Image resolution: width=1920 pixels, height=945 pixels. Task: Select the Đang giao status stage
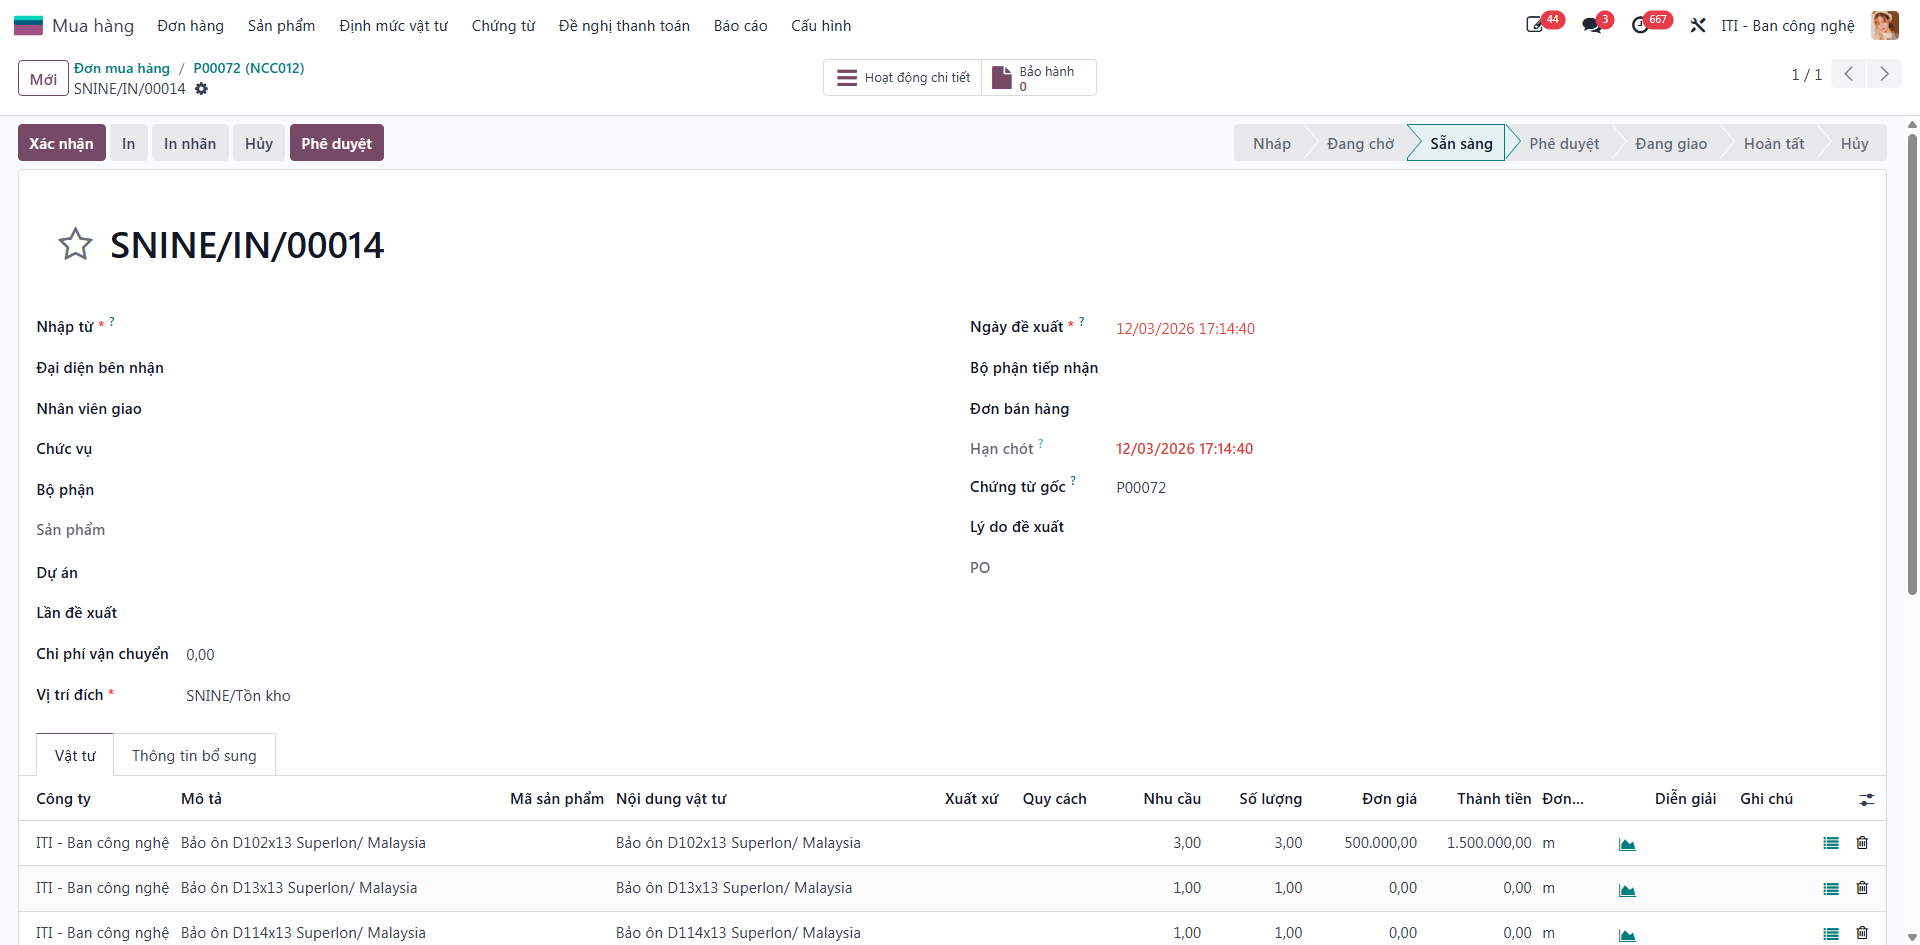coord(1671,143)
